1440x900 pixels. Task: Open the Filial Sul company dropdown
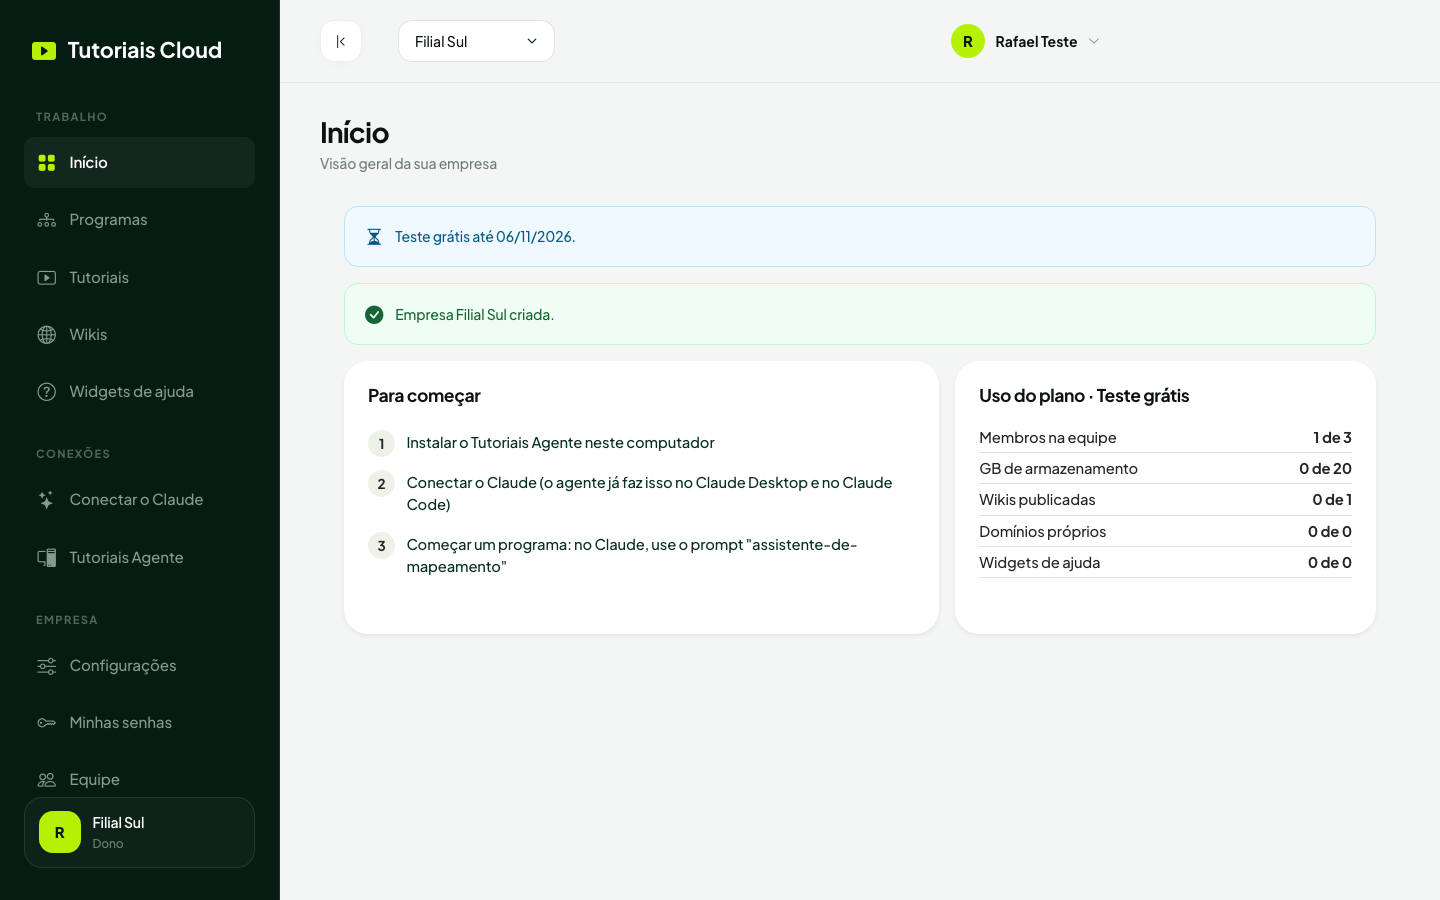point(476,41)
